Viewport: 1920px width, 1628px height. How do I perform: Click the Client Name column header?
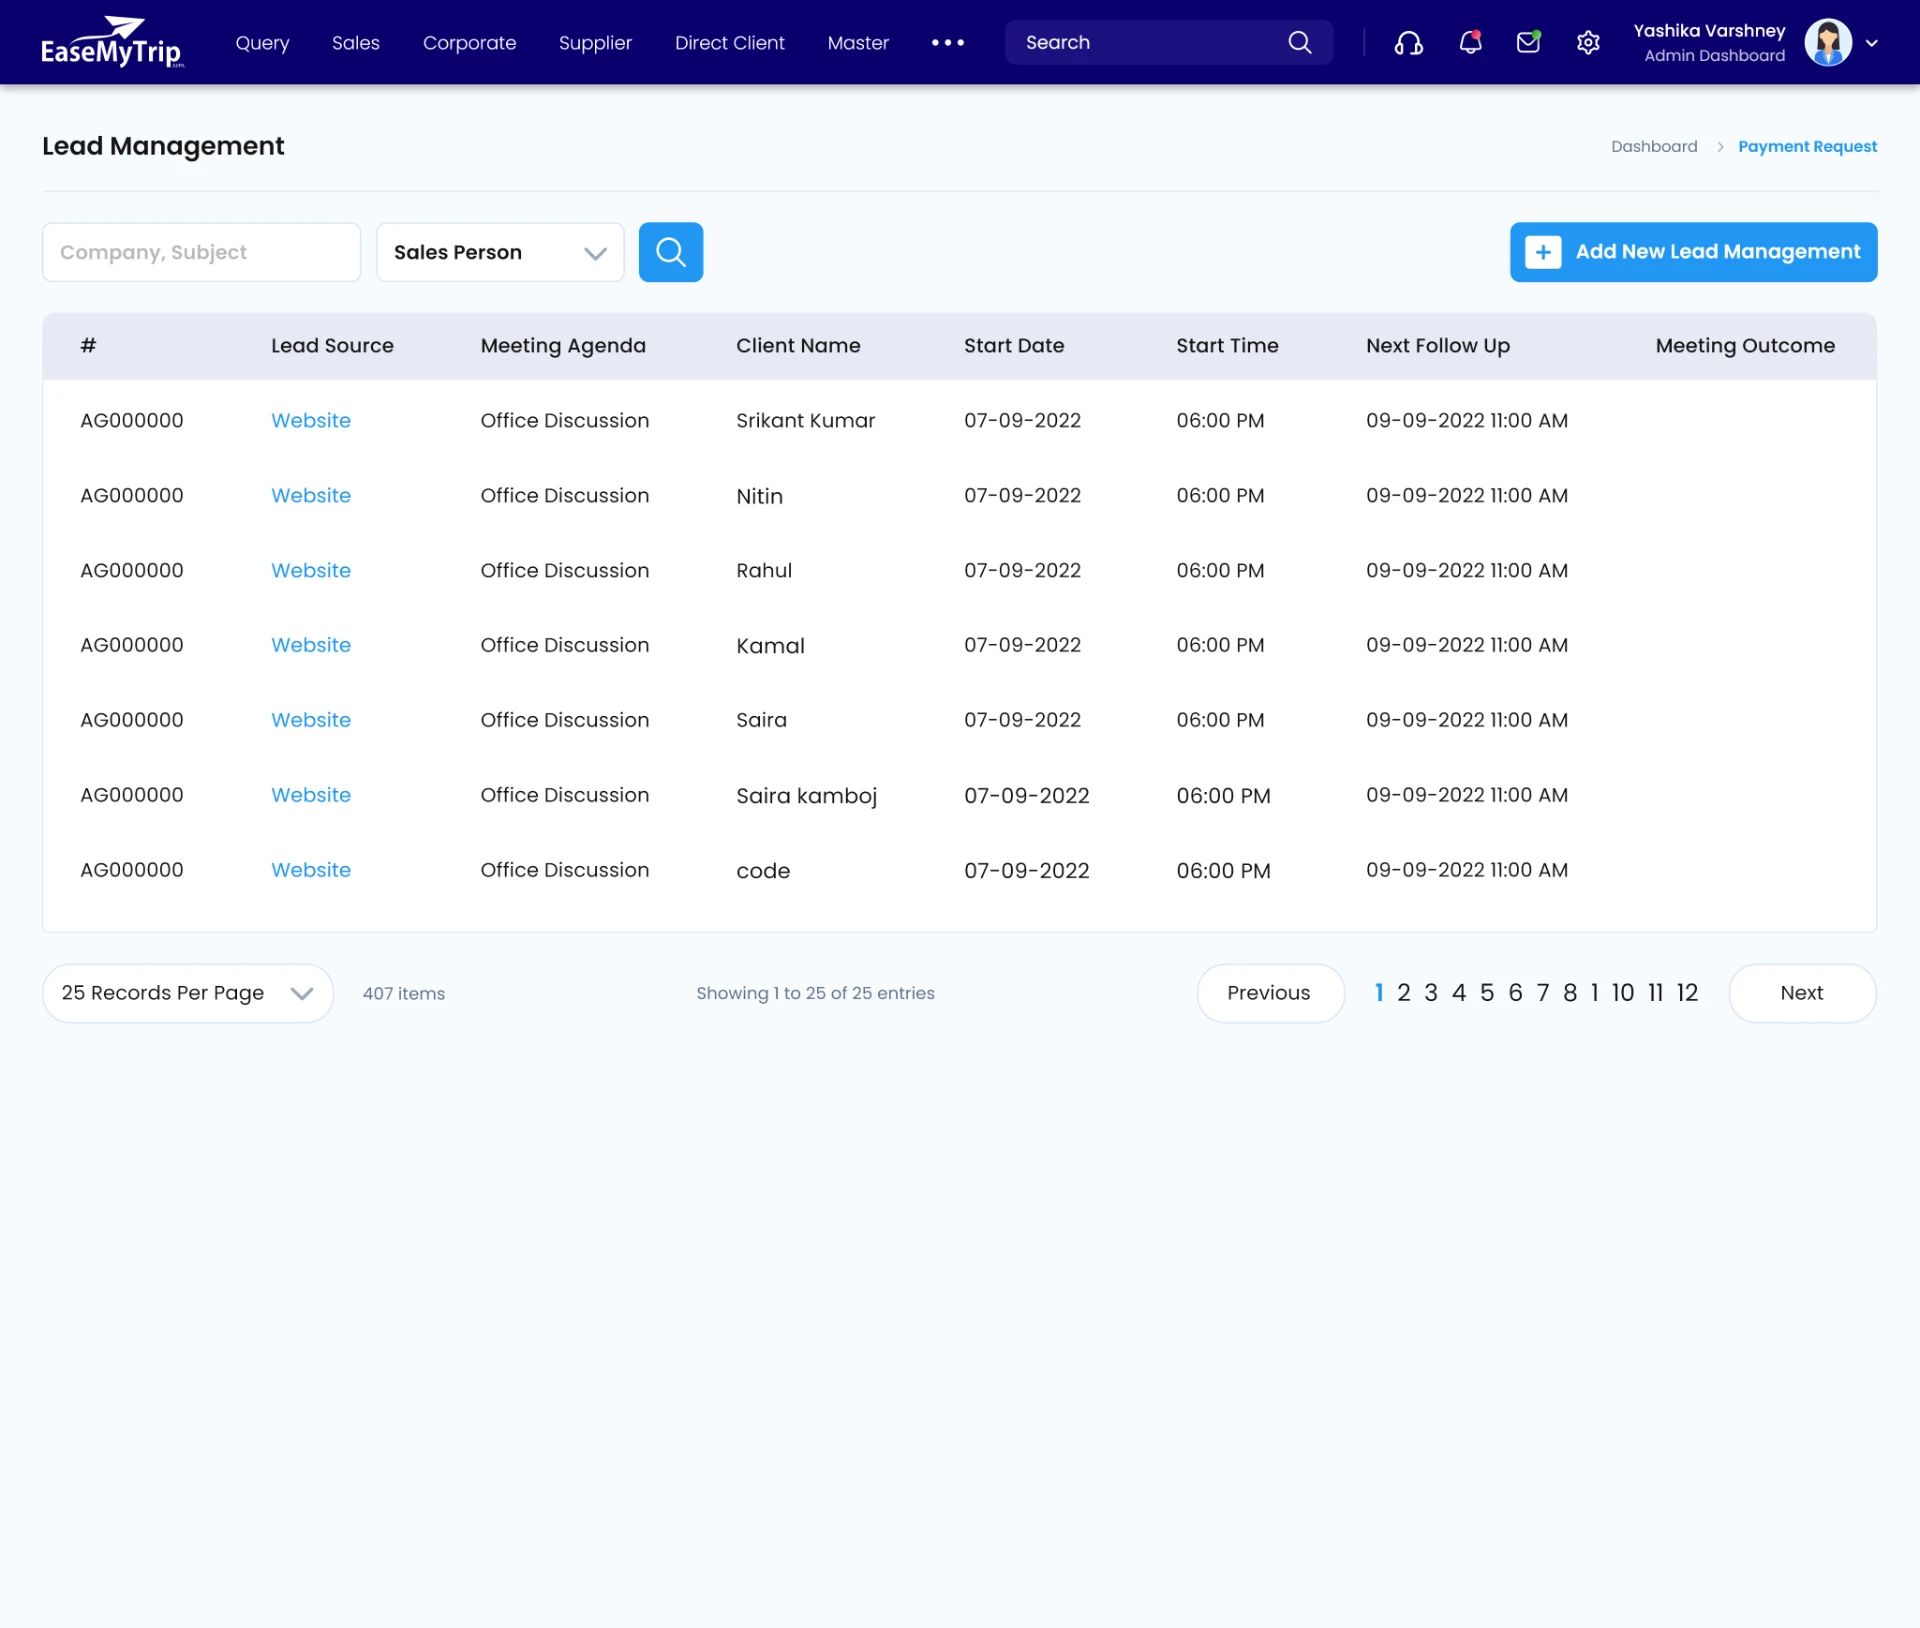pos(798,345)
